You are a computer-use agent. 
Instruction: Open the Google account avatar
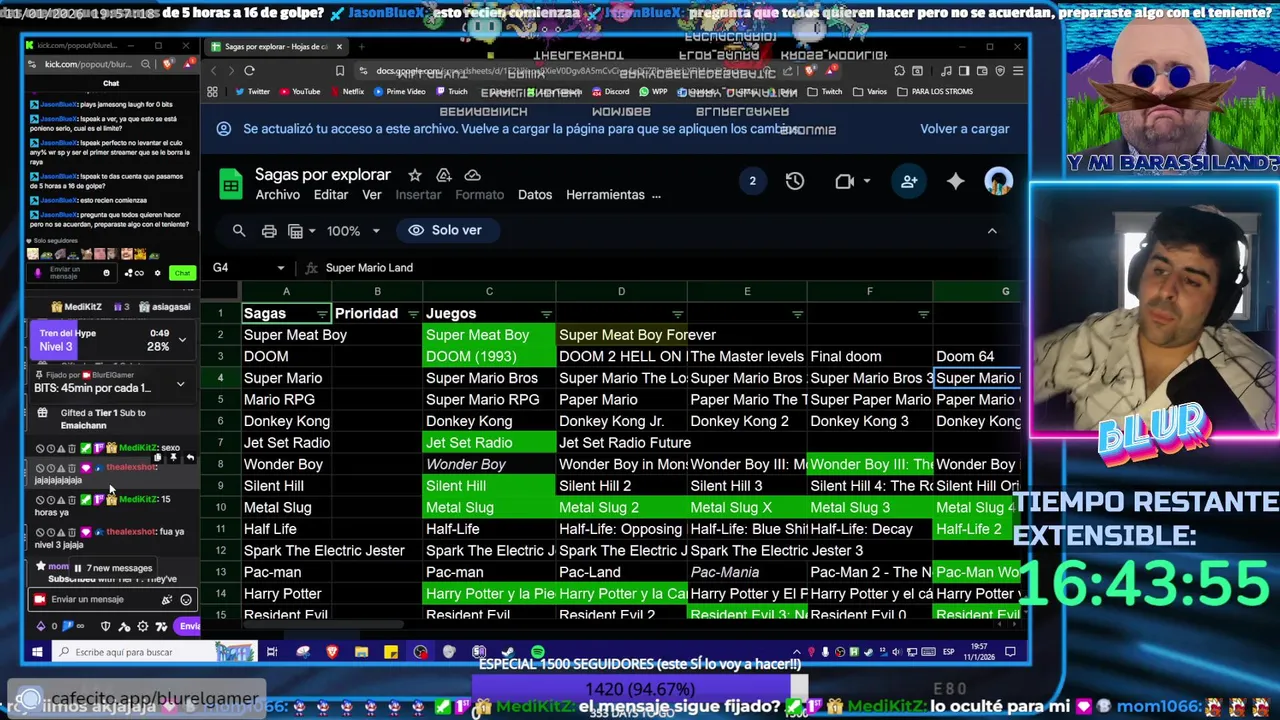[x=998, y=181]
